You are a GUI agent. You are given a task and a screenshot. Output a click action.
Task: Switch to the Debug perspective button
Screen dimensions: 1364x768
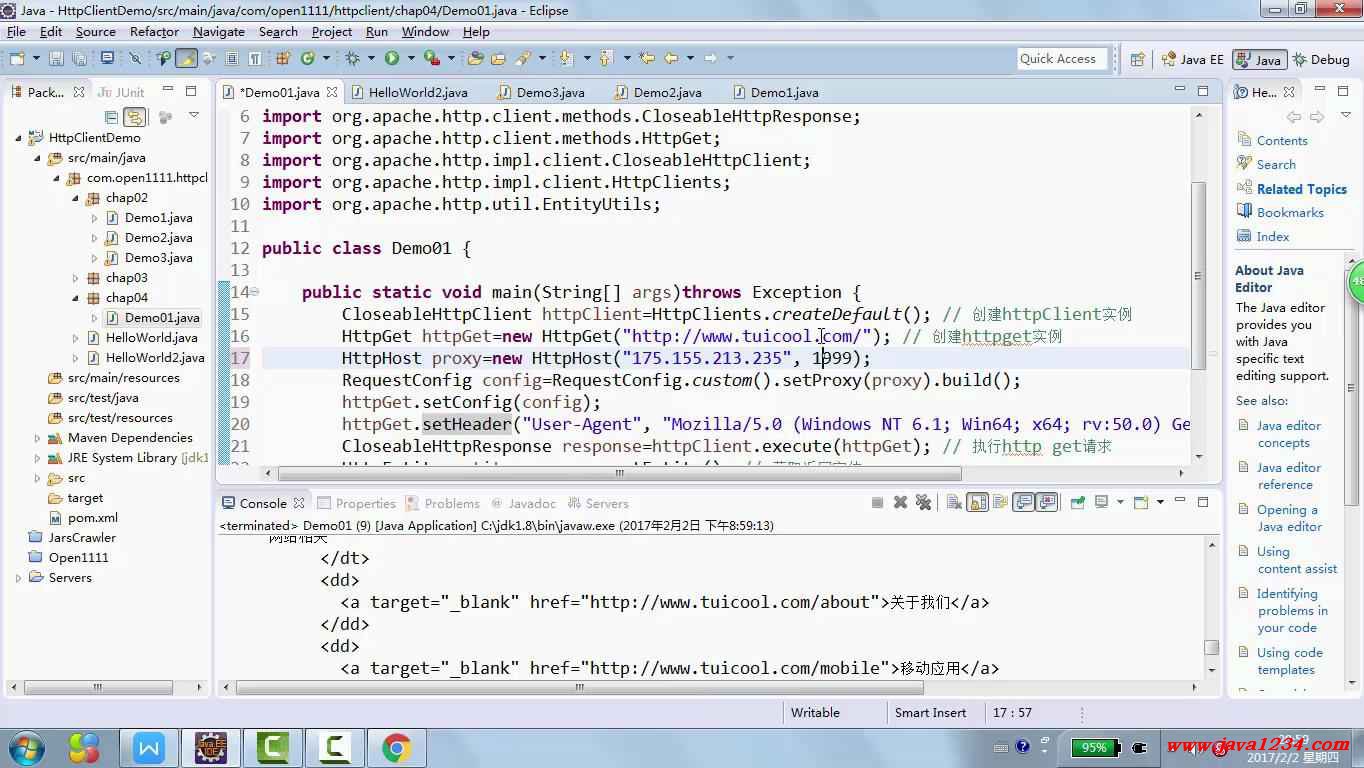1321,60
